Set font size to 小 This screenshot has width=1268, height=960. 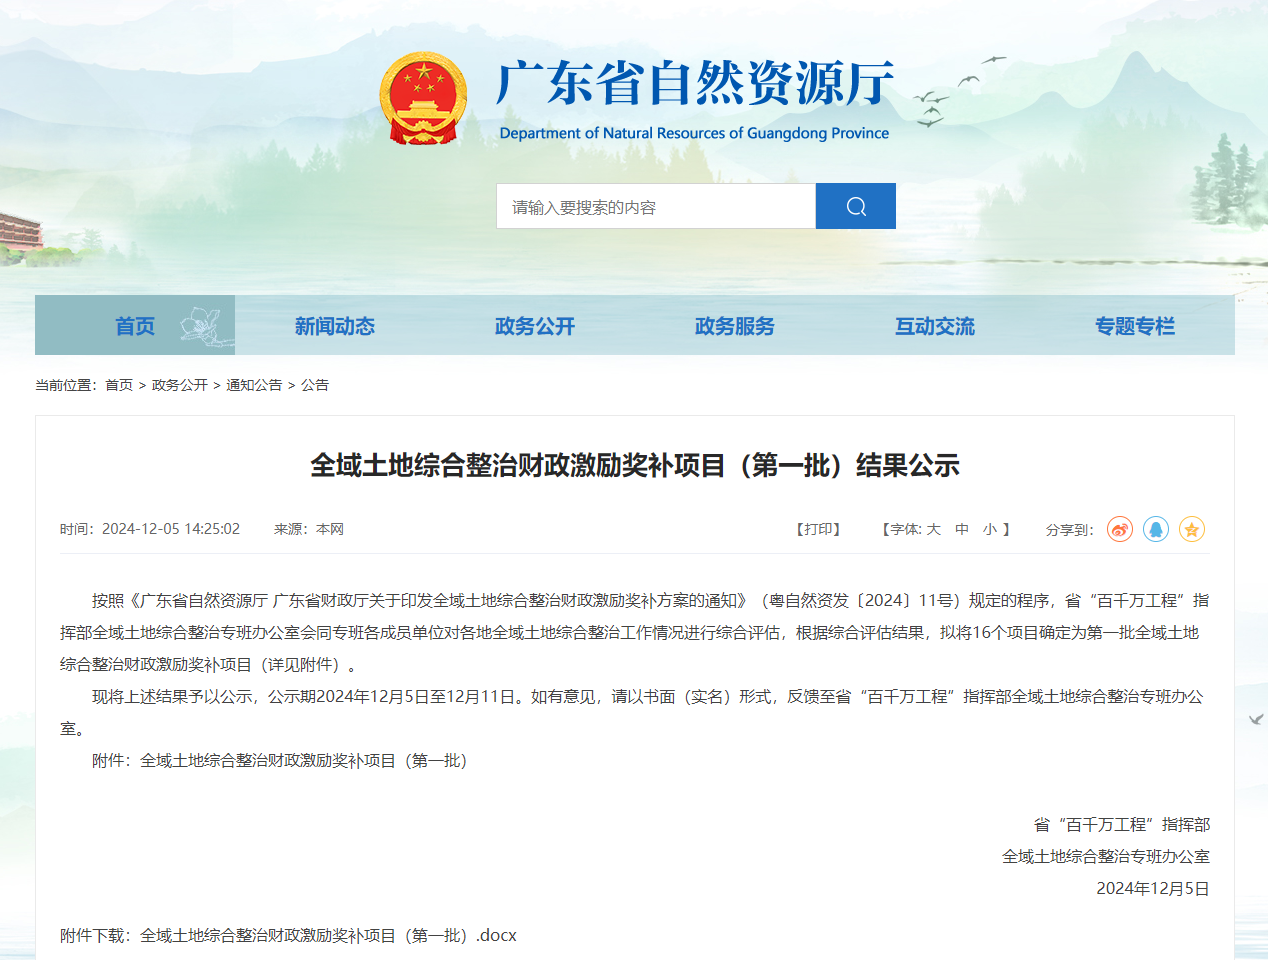pyautogui.click(x=990, y=529)
